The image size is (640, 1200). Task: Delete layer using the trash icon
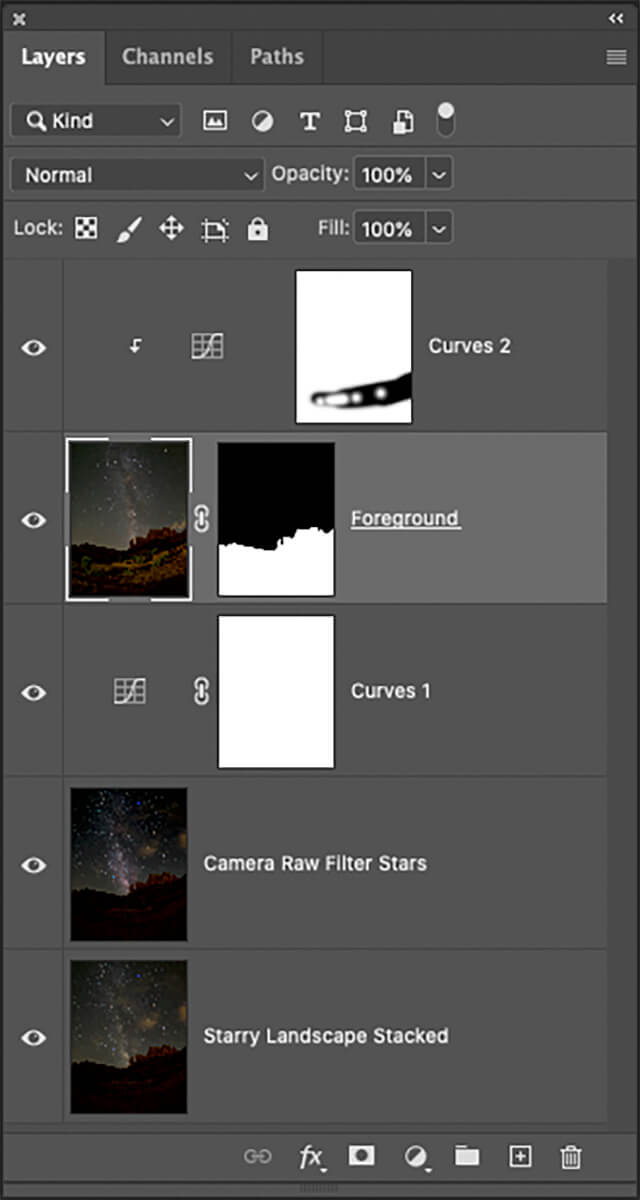tap(571, 1157)
